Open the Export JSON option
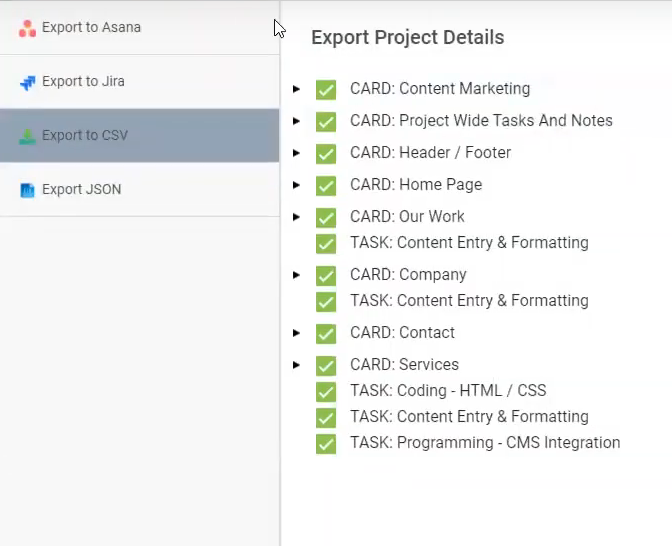This screenshot has height=546, width=672. (140, 189)
